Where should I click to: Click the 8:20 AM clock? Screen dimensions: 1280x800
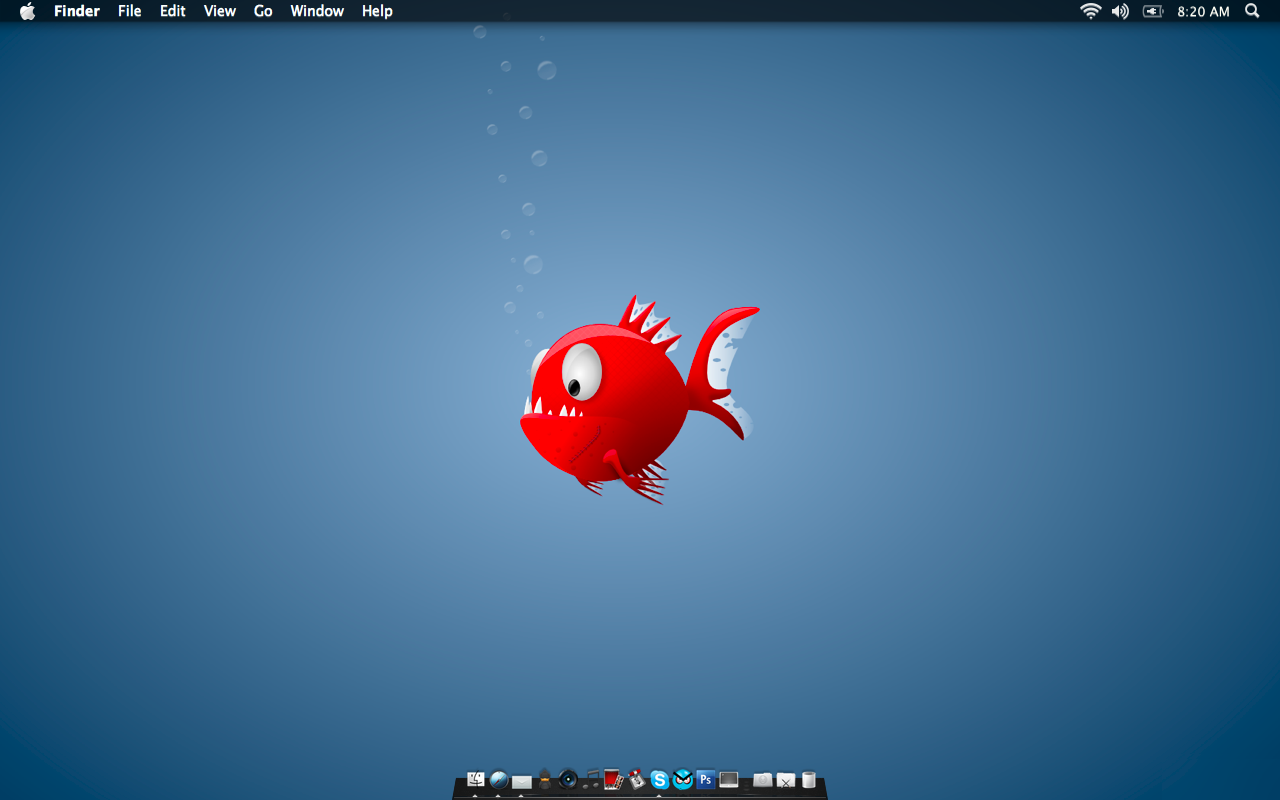[1203, 11]
